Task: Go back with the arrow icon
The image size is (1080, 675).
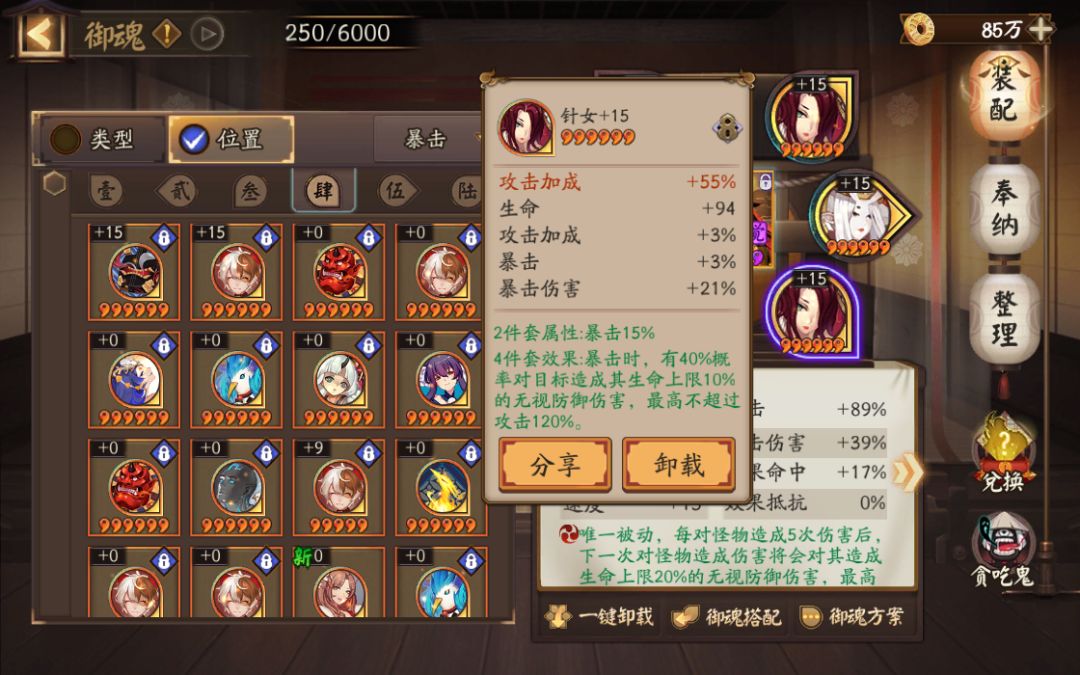Action: point(40,34)
